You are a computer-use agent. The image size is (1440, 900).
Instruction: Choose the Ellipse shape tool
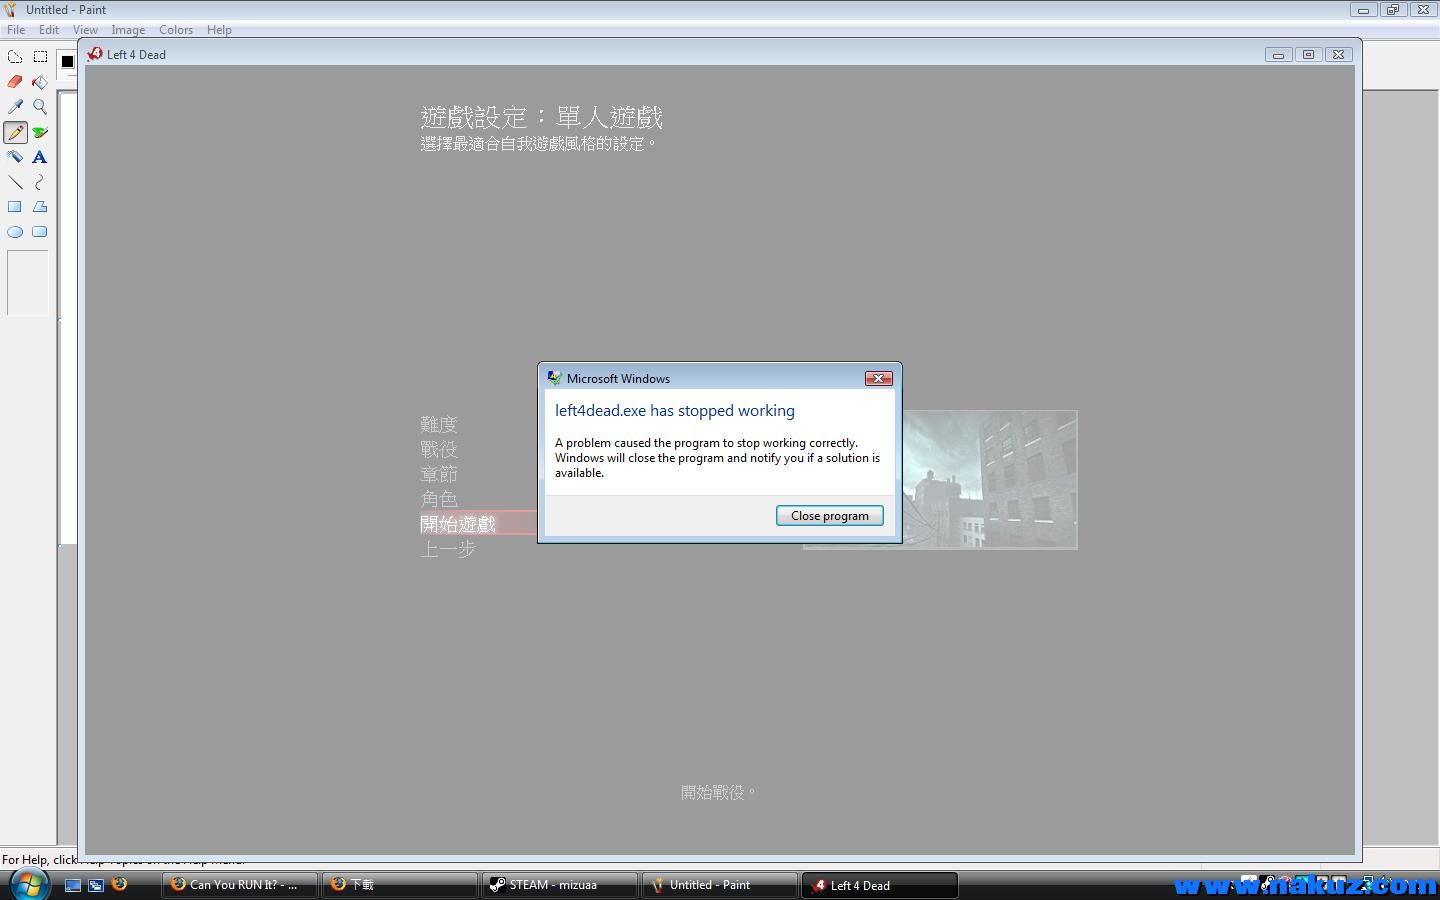pyautogui.click(x=15, y=232)
